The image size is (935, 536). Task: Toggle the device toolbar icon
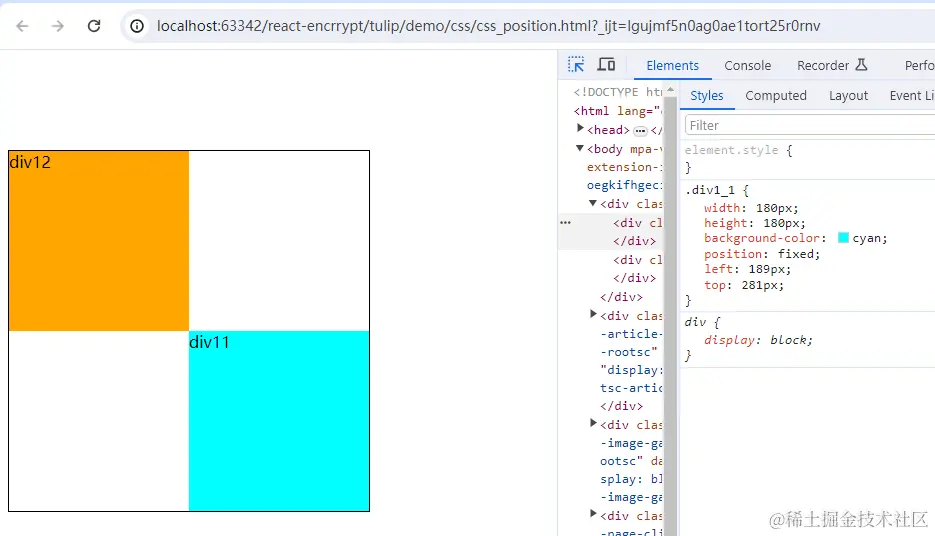point(606,64)
